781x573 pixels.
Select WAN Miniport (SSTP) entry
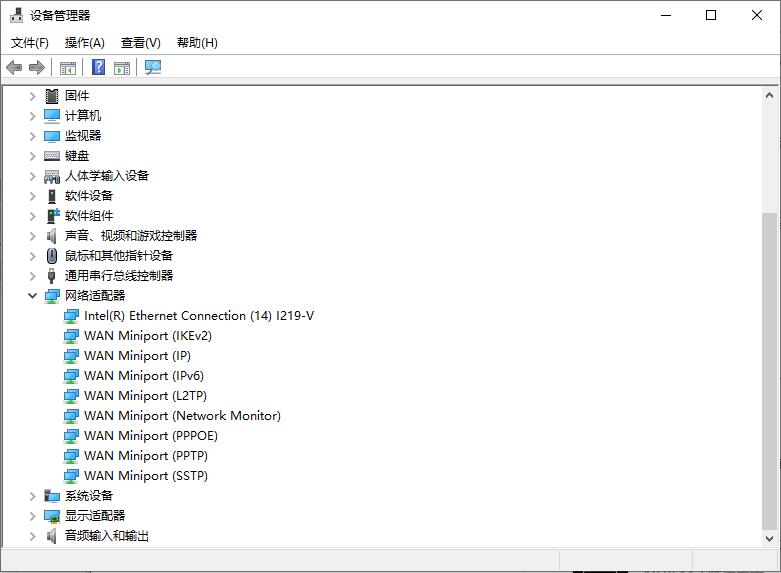pos(146,476)
